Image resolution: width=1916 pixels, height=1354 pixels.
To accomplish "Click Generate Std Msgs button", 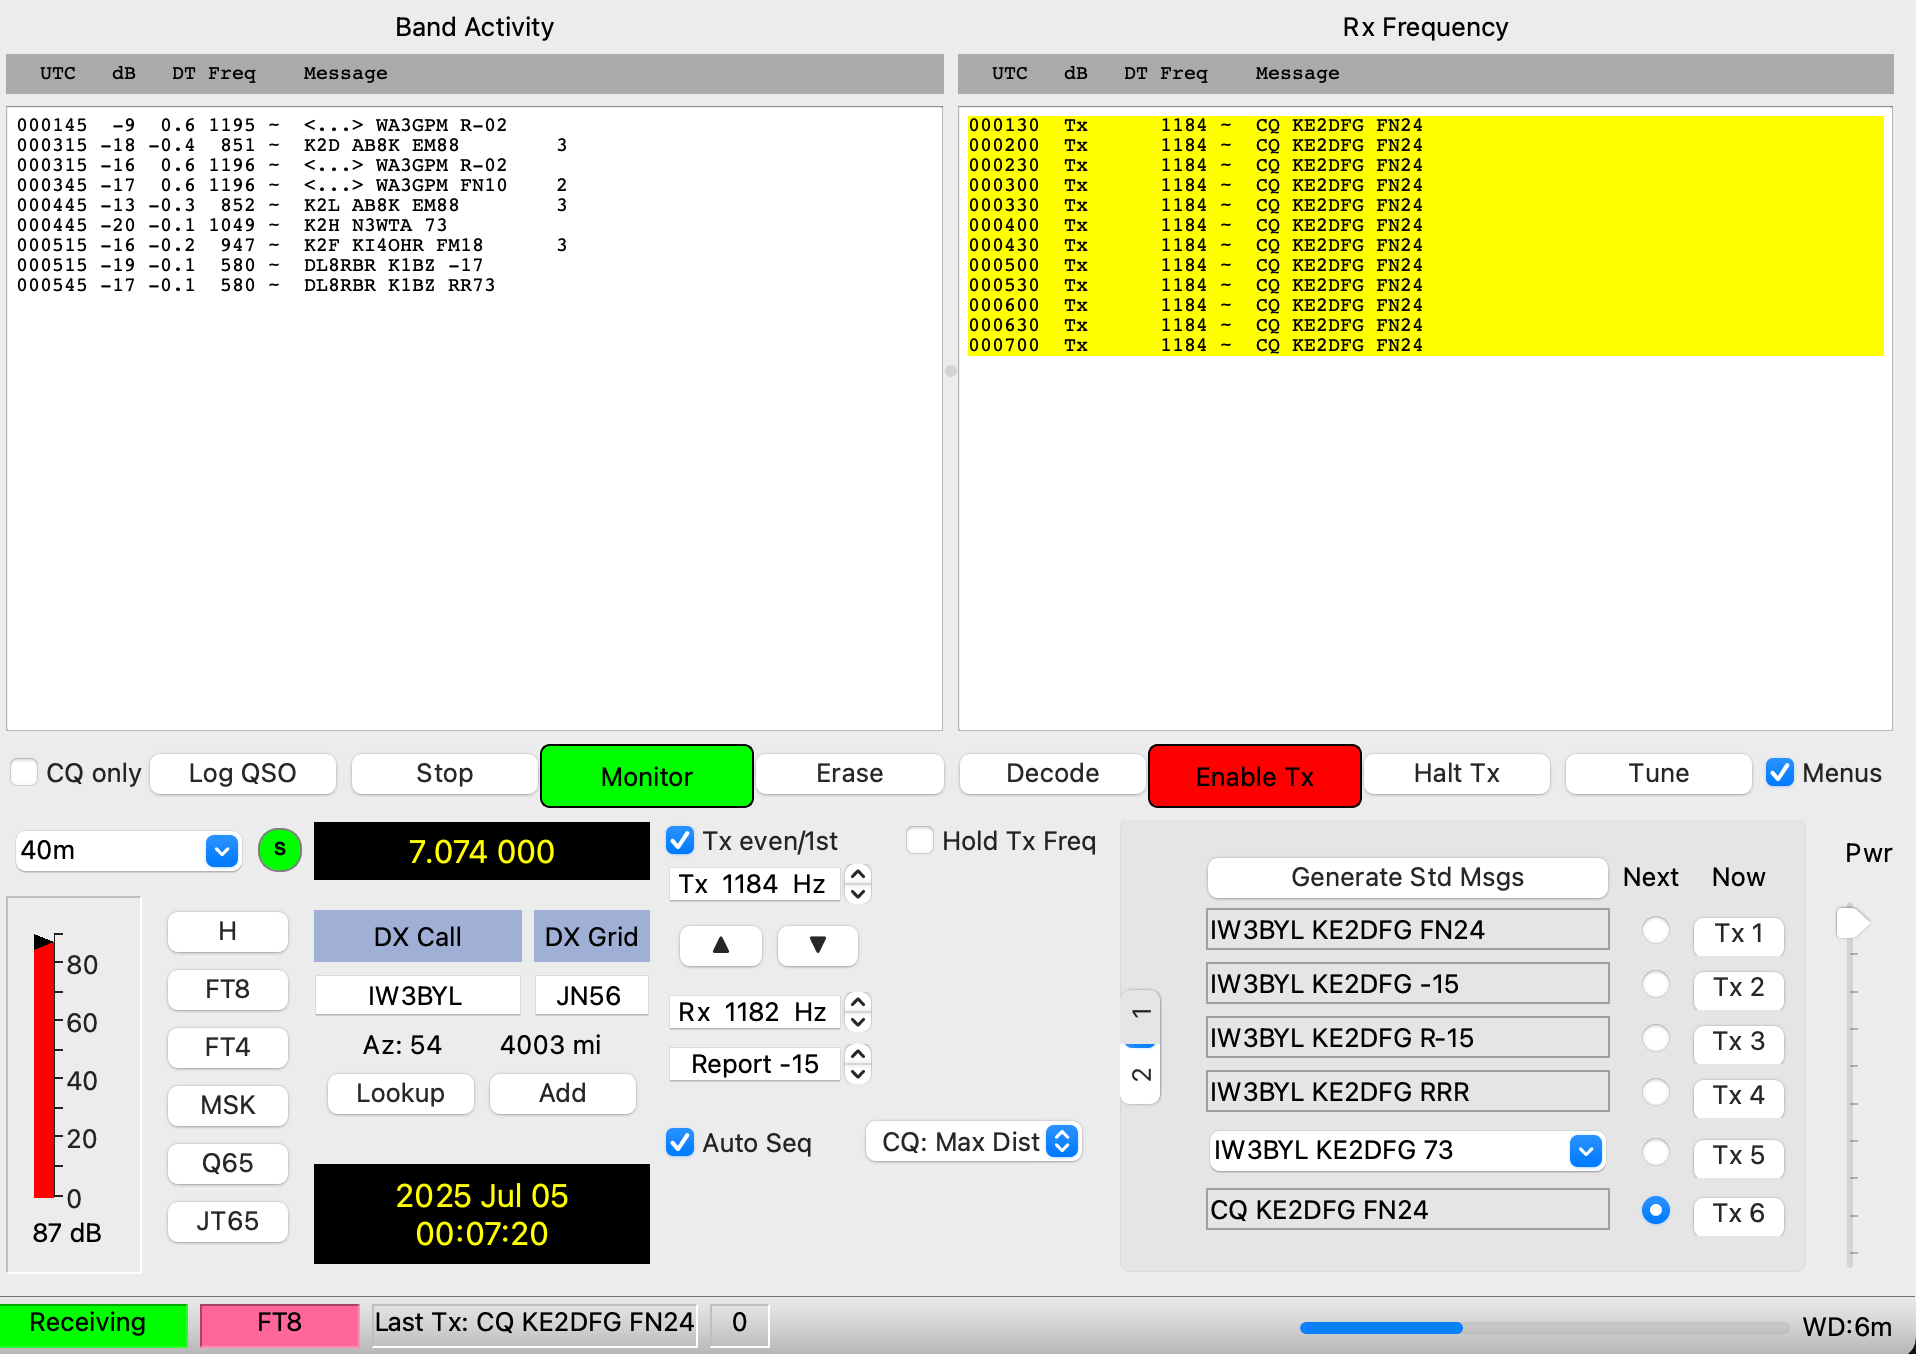I will [x=1407, y=877].
